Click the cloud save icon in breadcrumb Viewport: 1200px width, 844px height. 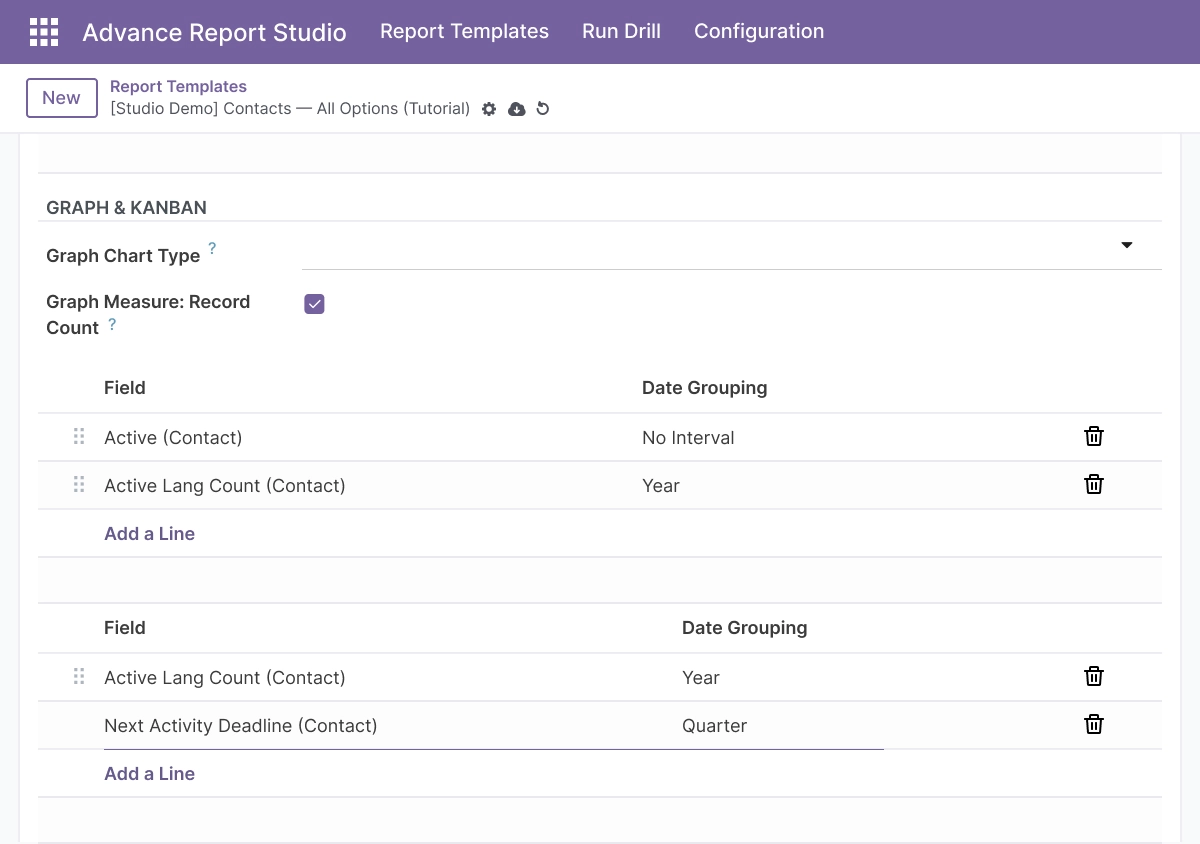pos(516,109)
